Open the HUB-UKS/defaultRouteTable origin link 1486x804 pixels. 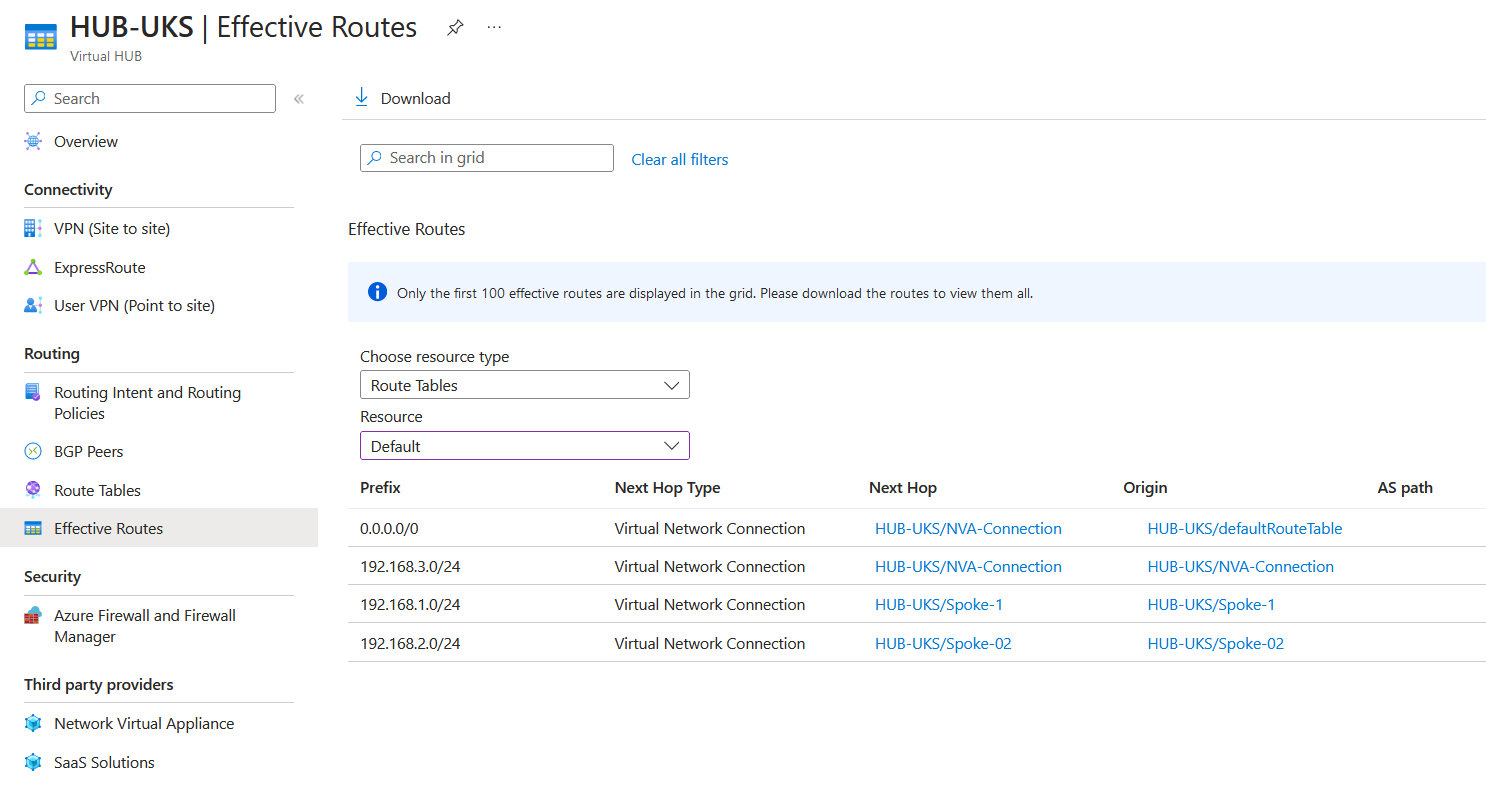[1245, 528]
